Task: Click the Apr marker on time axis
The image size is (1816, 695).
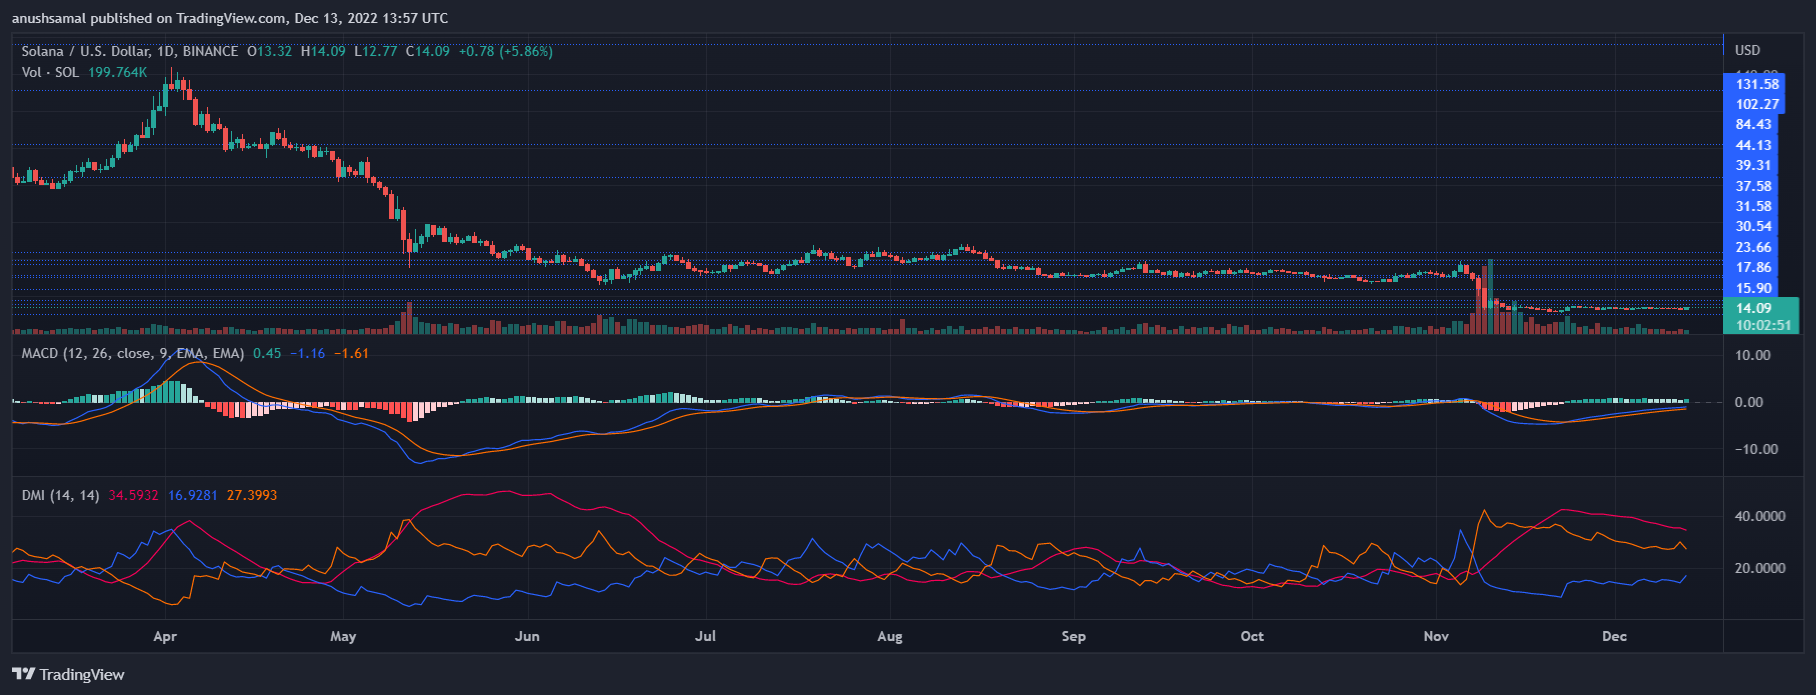Action: tap(165, 636)
